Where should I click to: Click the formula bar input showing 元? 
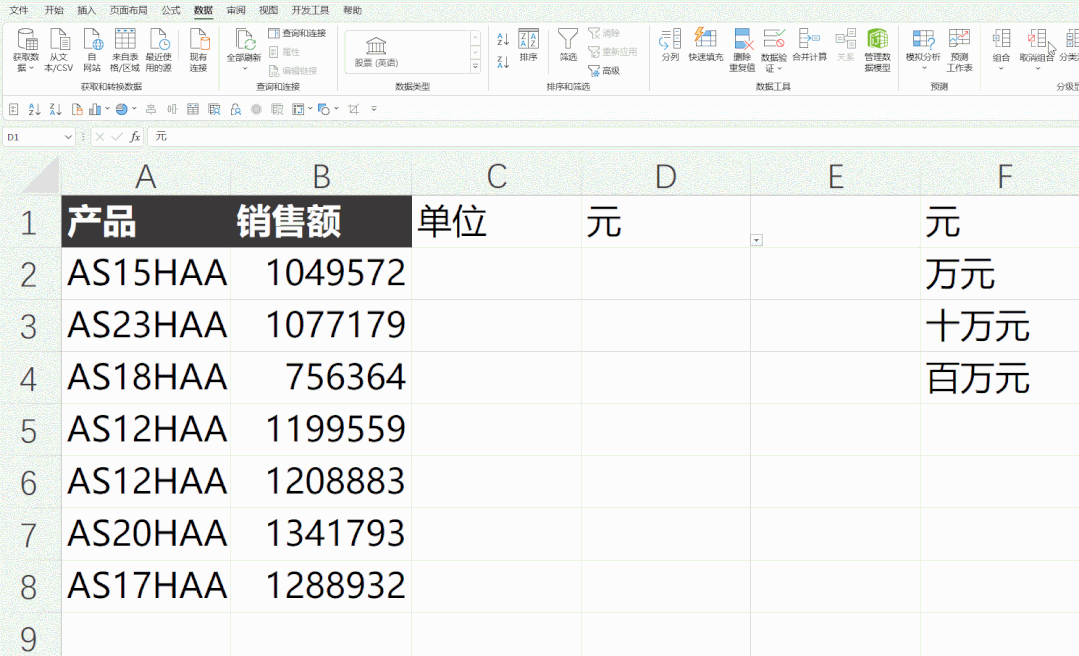[x=612, y=137]
